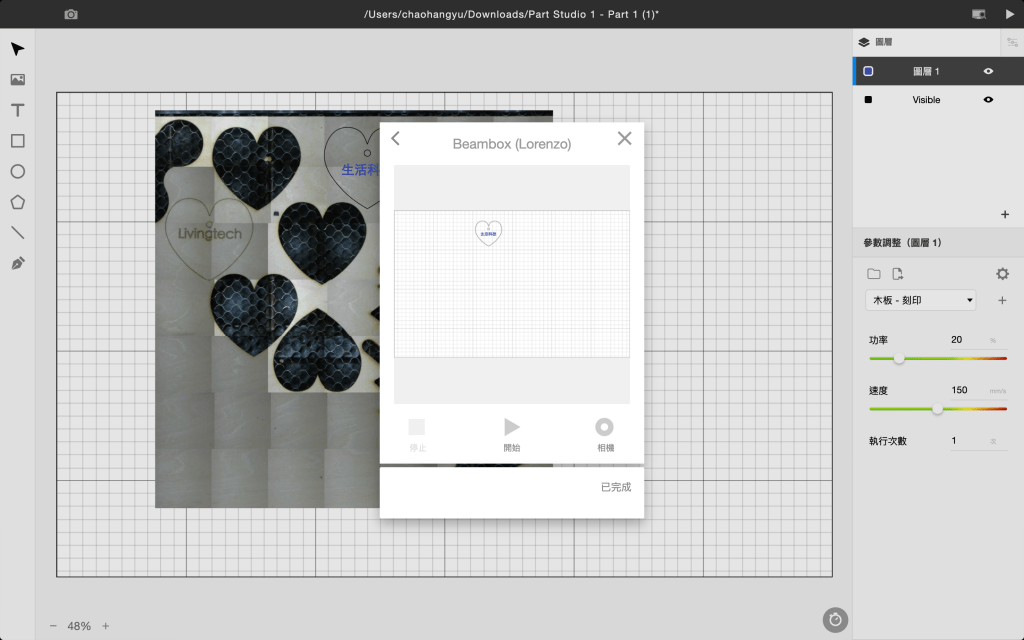Screen dimensions: 1024x640
Task: Select the Text tool
Action: 17,111
